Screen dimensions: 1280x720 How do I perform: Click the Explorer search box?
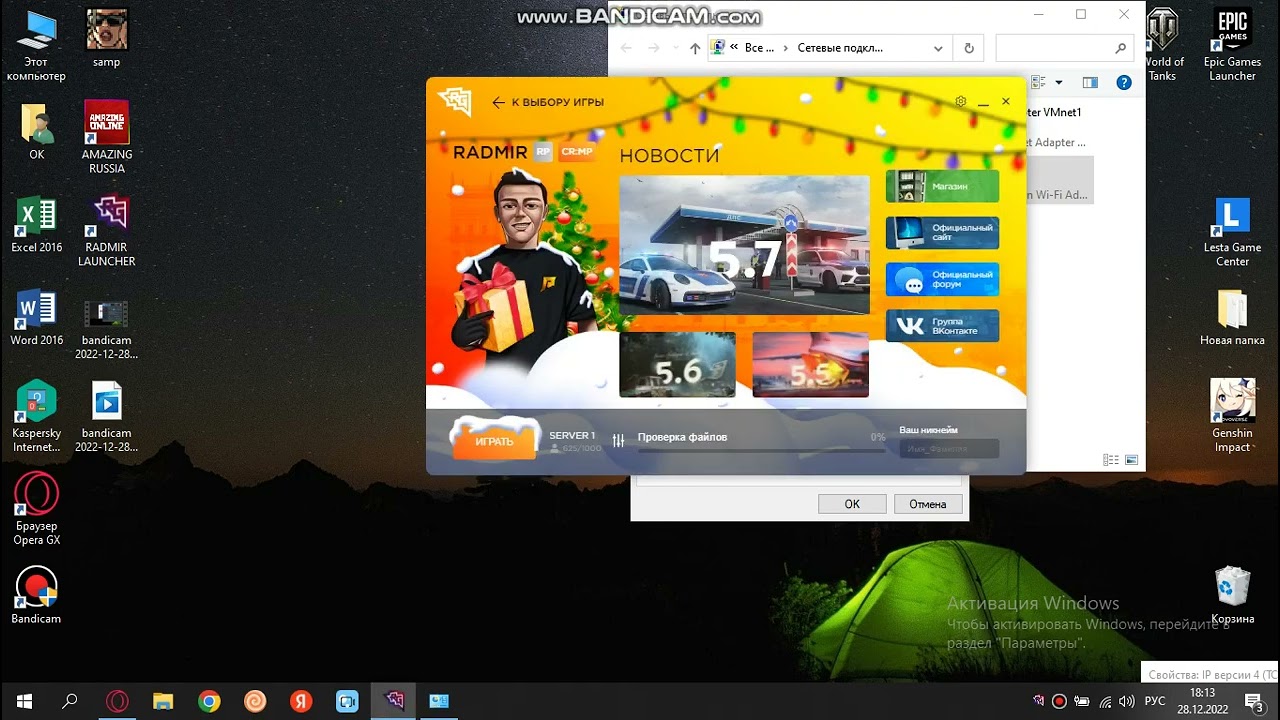point(1064,48)
